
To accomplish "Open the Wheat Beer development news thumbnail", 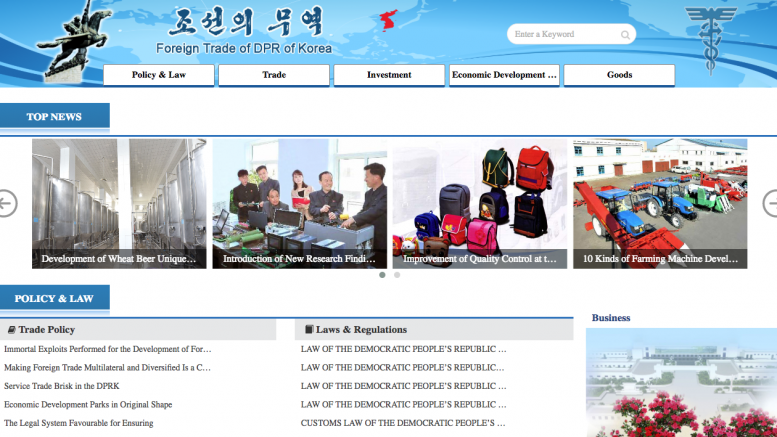I will (x=119, y=203).
